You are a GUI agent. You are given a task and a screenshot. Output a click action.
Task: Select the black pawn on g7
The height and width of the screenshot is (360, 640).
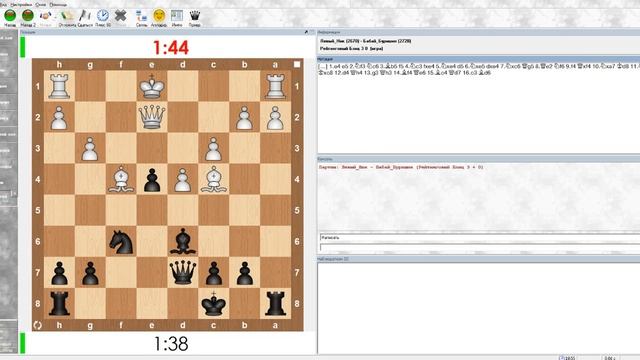click(90, 273)
